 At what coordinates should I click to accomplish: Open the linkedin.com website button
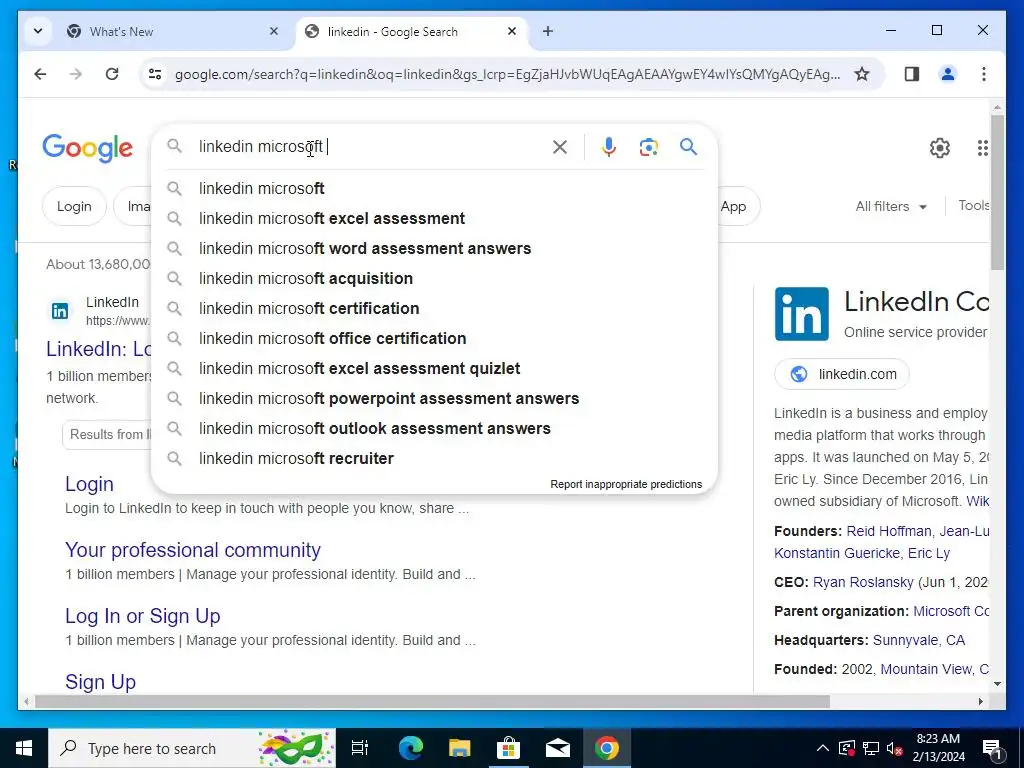[x=842, y=374]
